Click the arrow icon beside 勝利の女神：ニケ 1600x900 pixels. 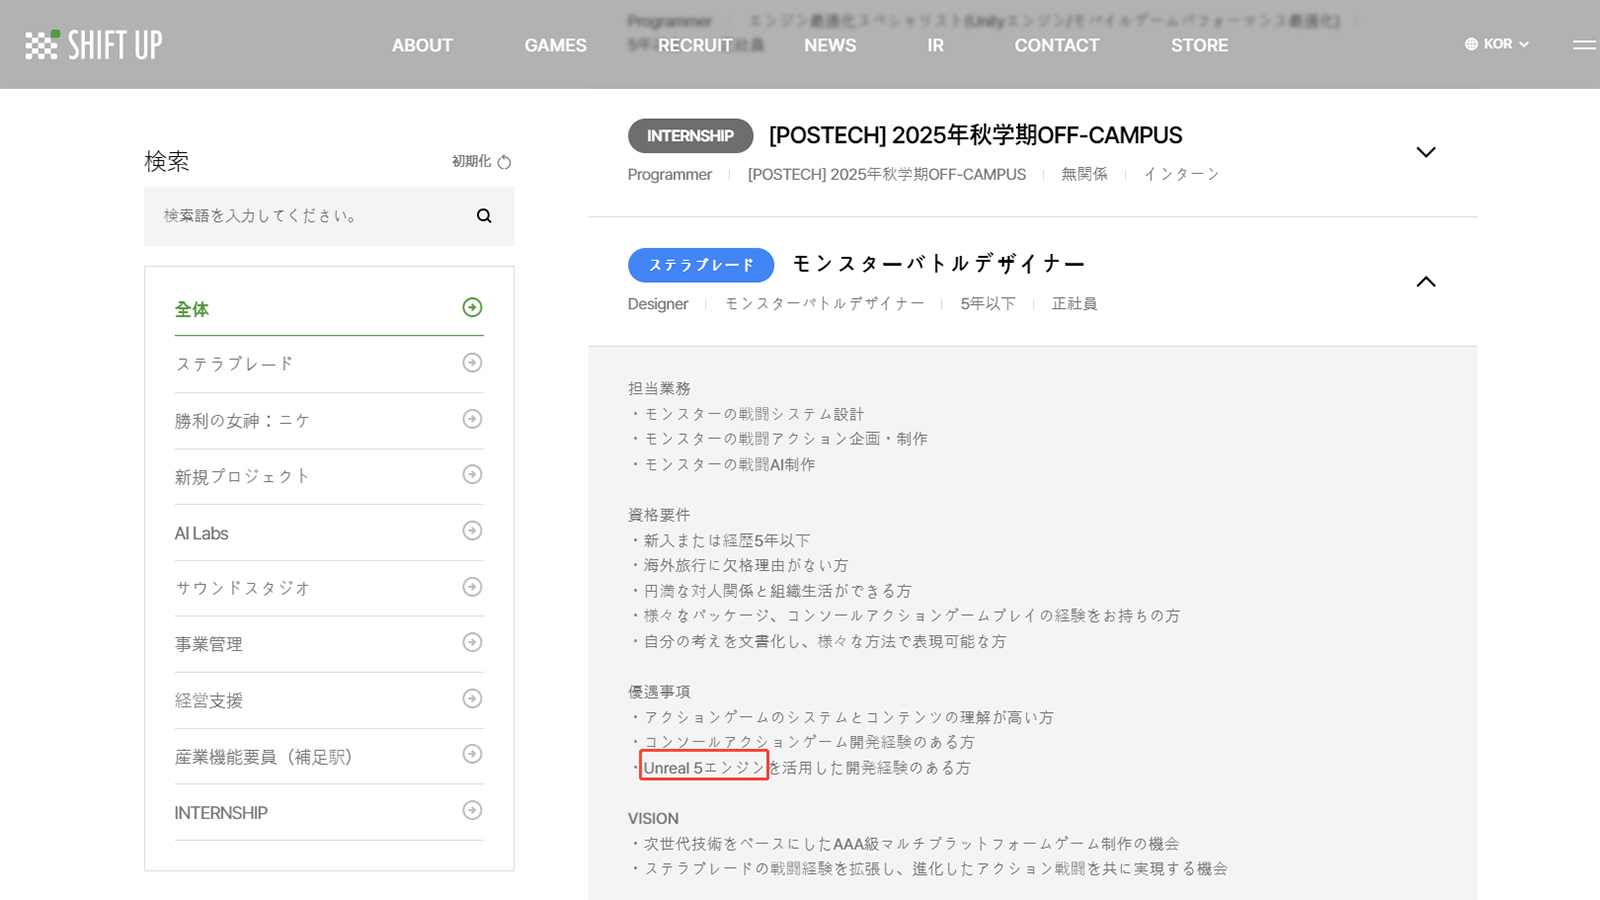click(471, 420)
